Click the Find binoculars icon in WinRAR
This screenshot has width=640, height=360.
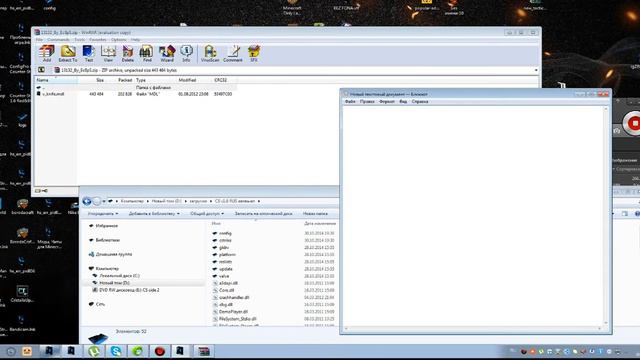(x=147, y=53)
